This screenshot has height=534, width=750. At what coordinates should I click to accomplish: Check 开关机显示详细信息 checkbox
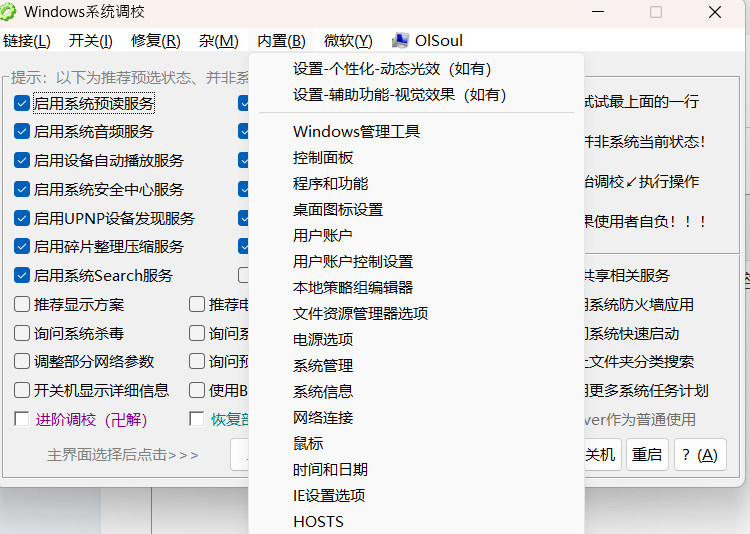(x=22, y=390)
